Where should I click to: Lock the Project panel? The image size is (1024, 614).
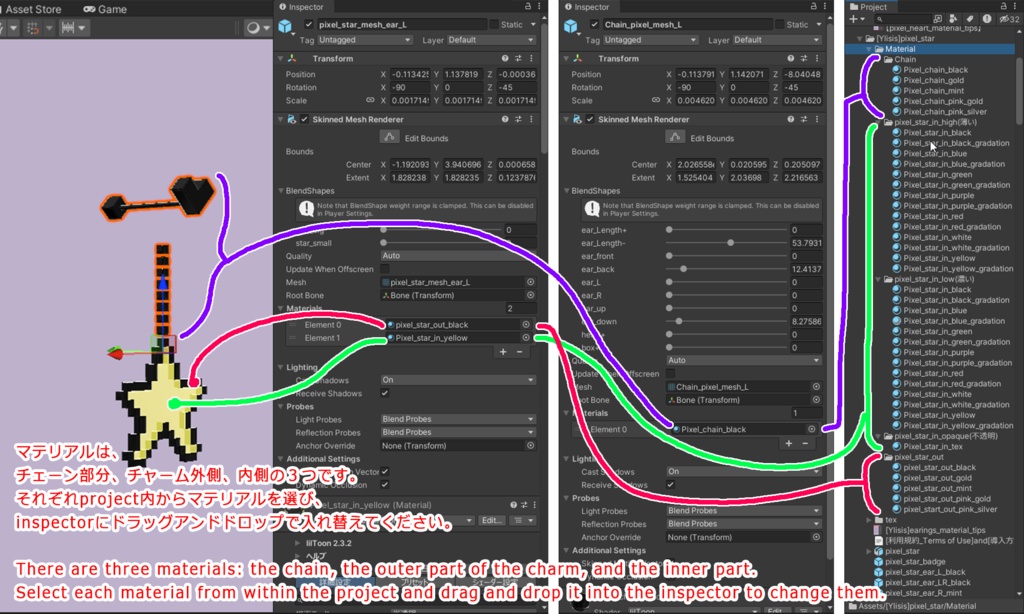1004,6
